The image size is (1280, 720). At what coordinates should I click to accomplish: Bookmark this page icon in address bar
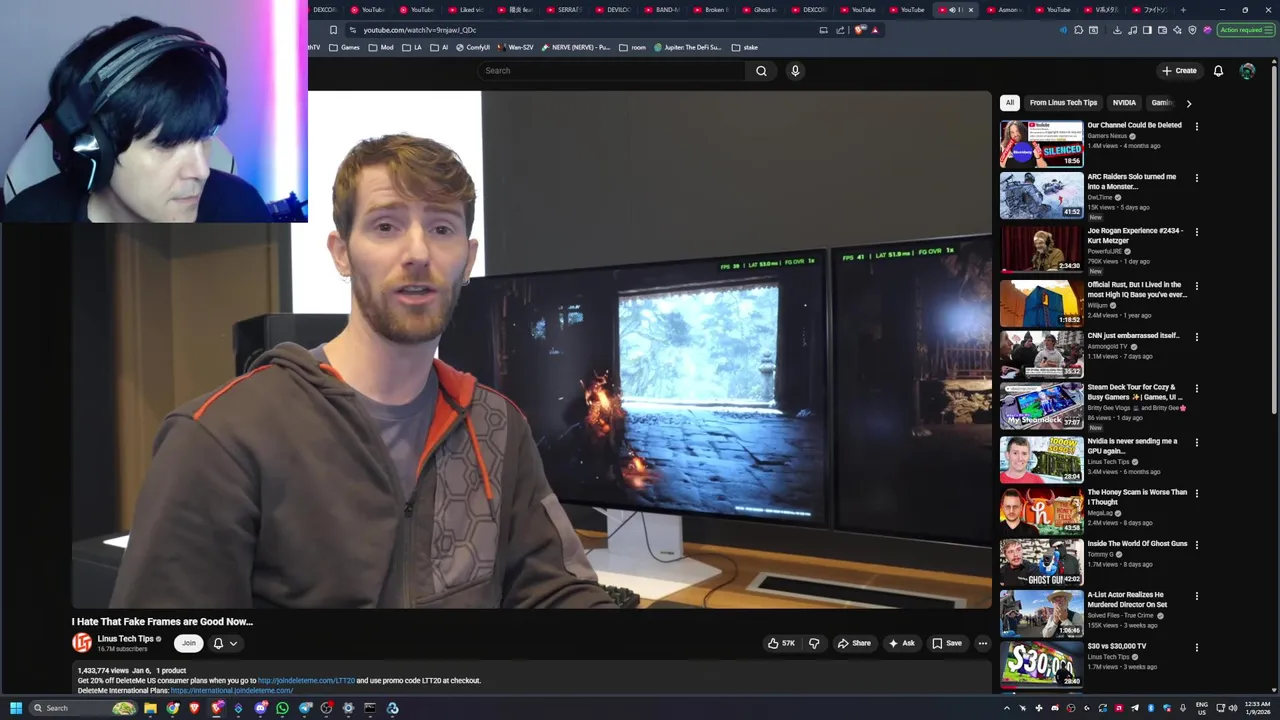pos(333,30)
